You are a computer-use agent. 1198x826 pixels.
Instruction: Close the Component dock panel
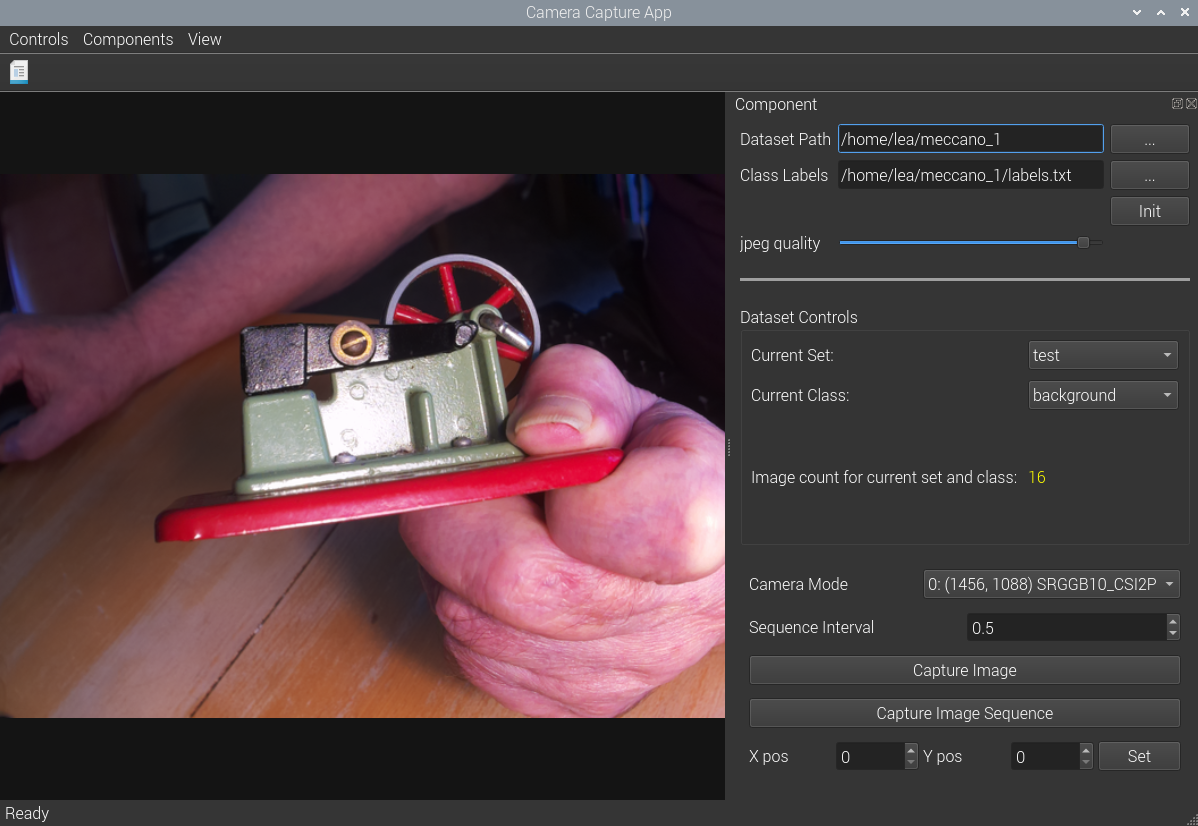tap(1191, 103)
